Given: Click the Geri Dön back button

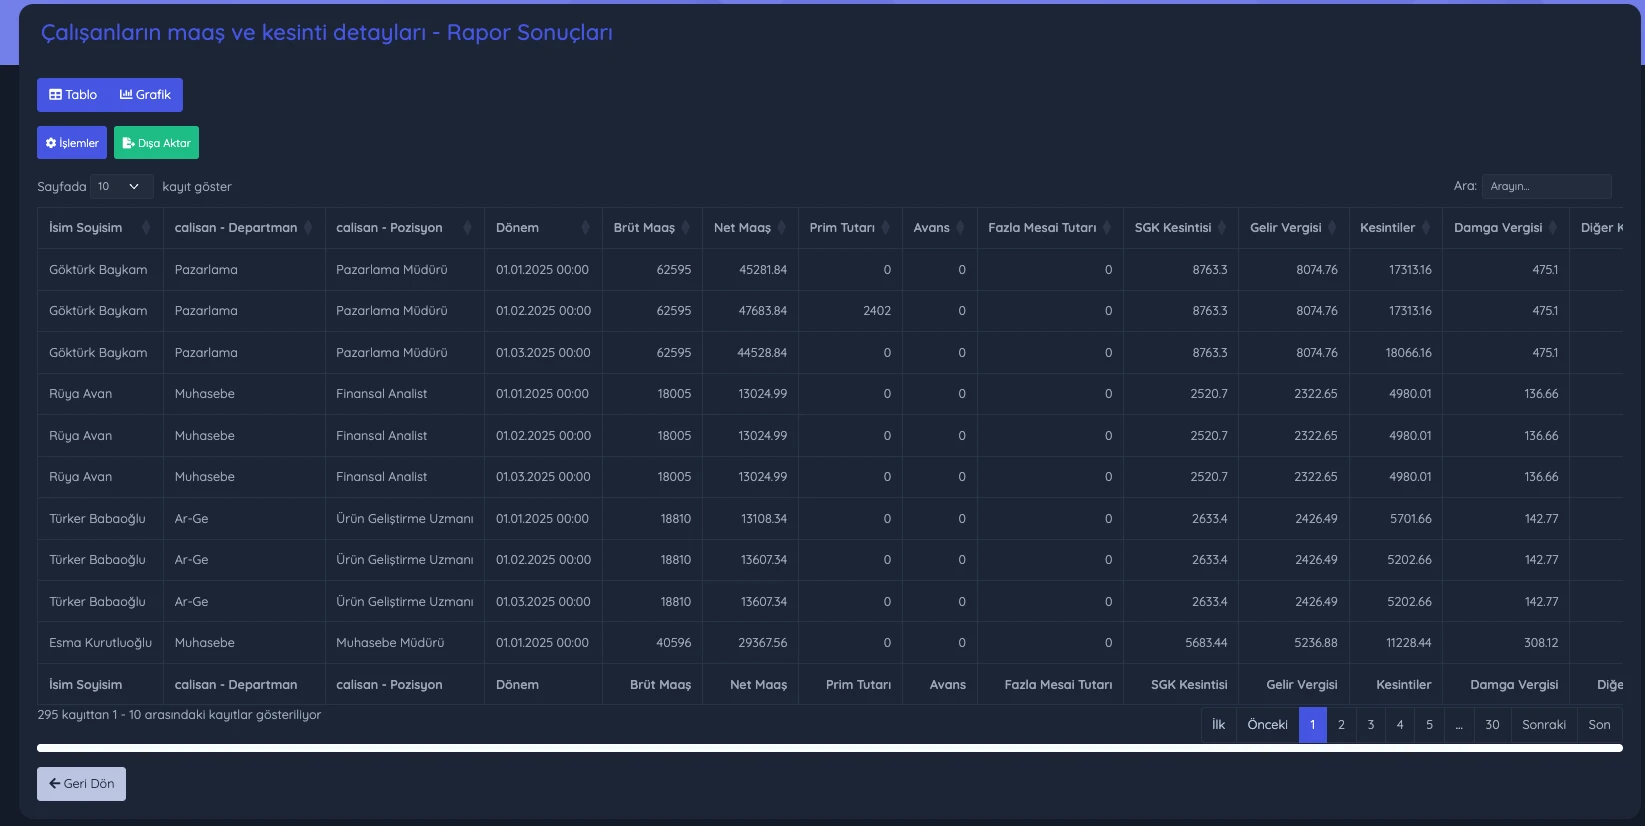Looking at the screenshot, I should pos(81,784).
